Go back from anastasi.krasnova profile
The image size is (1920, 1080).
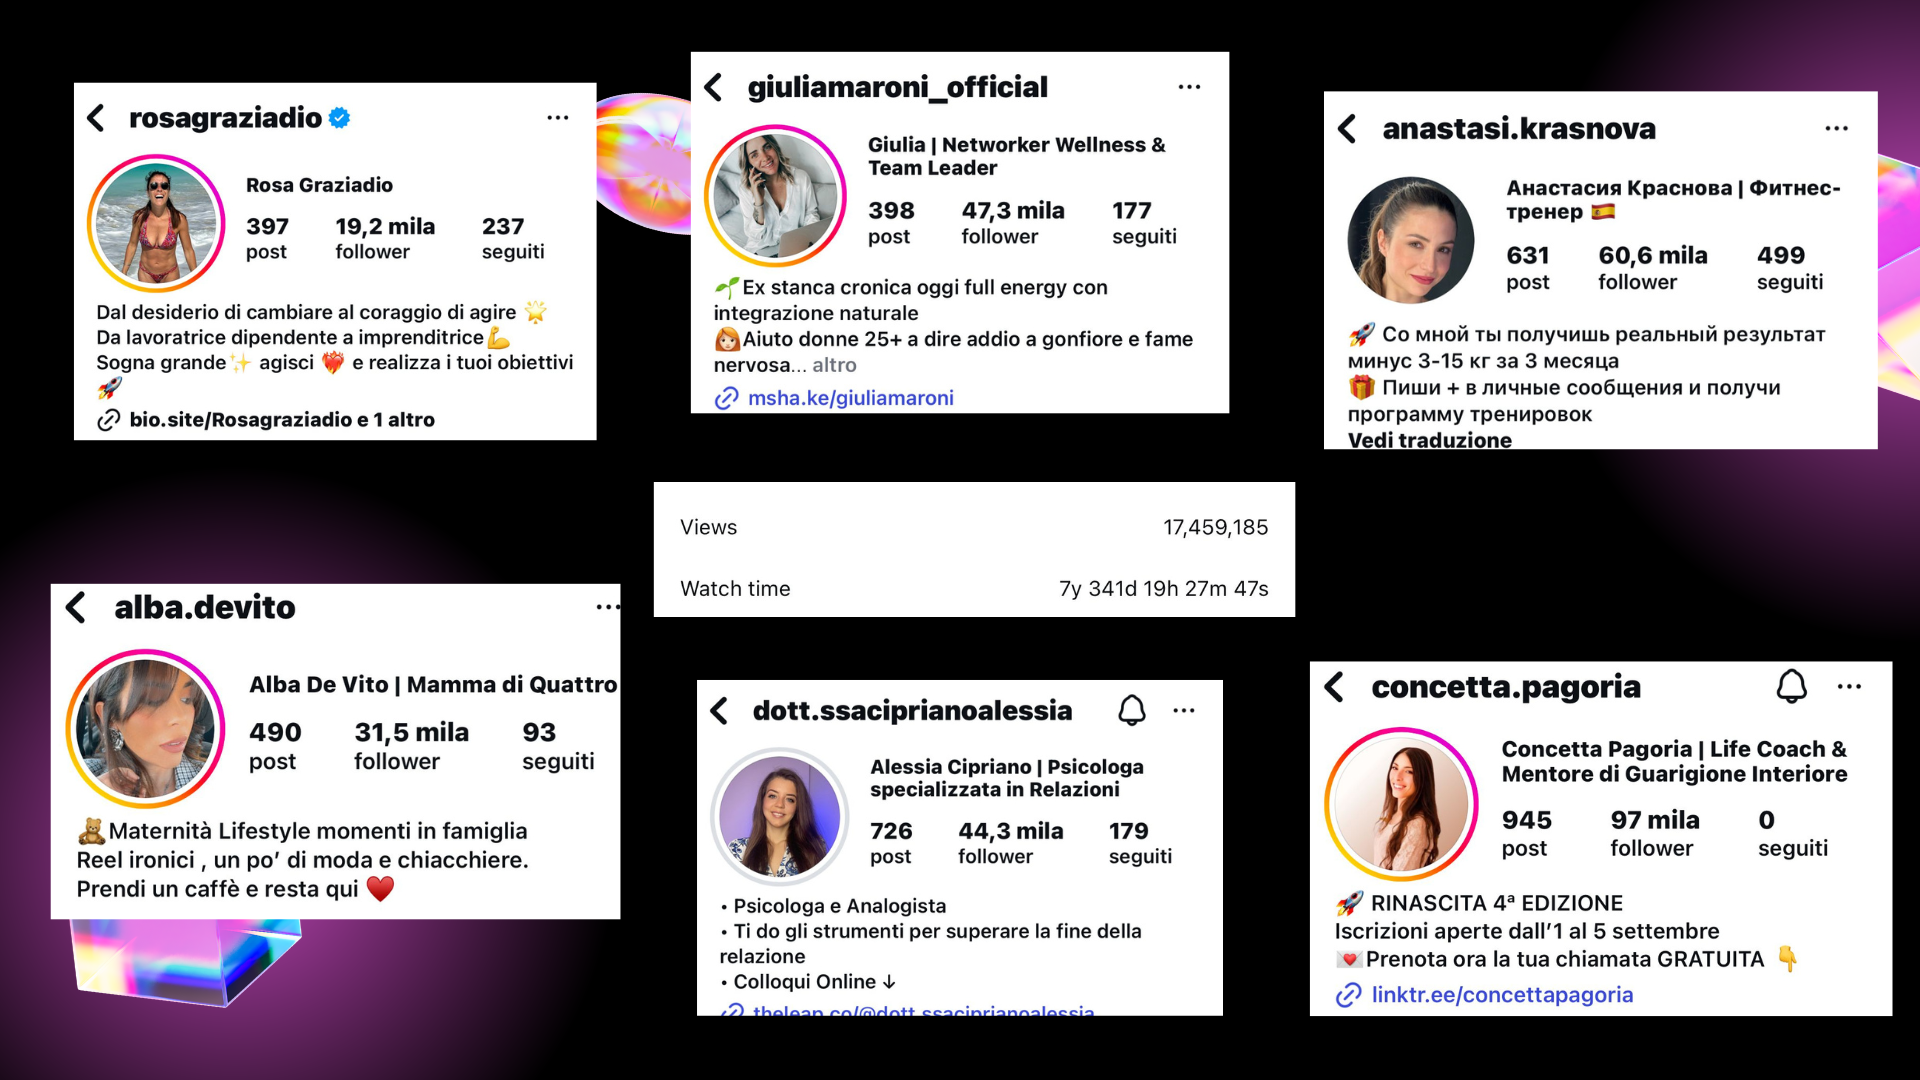[x=1347, y=128]
